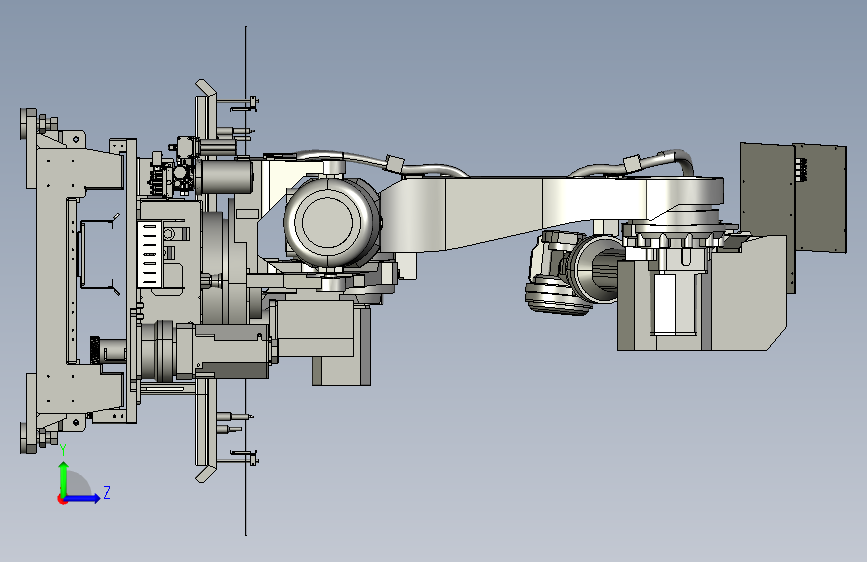Screen dimensions: 867x562
Task: Select the long thin vertical reference line
Action: pyautogui.click(x=246, y=280)
